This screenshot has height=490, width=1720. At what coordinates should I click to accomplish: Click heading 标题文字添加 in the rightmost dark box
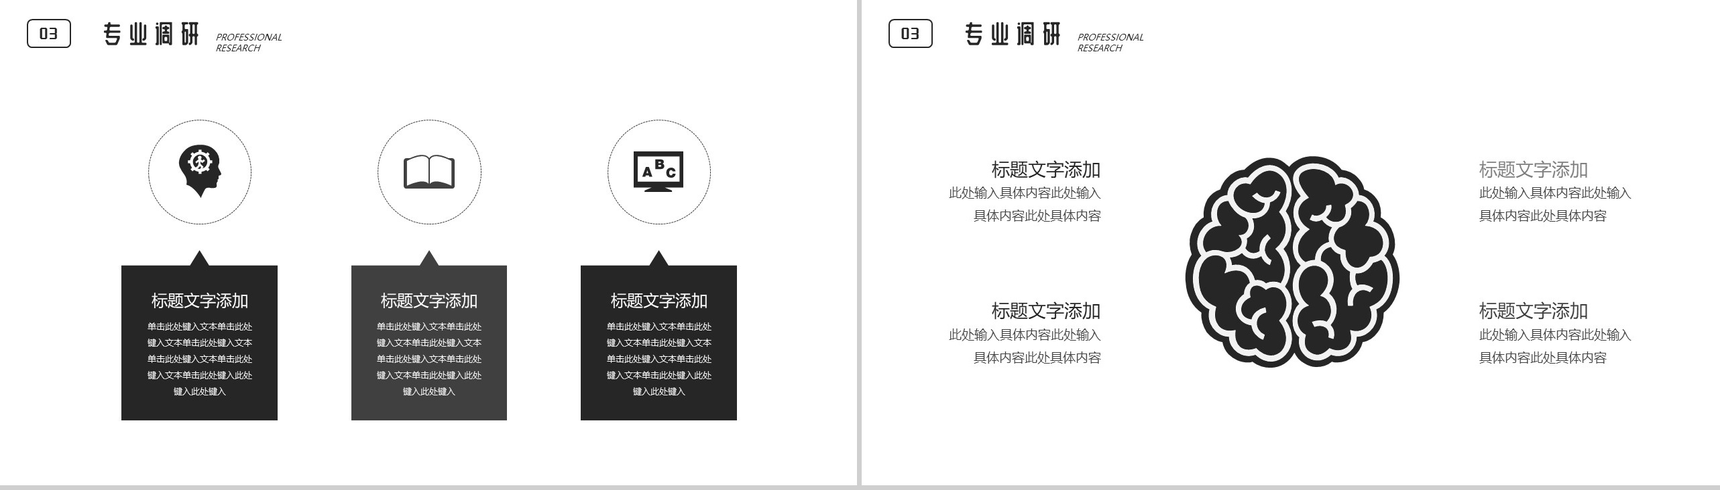click(658, 300)
